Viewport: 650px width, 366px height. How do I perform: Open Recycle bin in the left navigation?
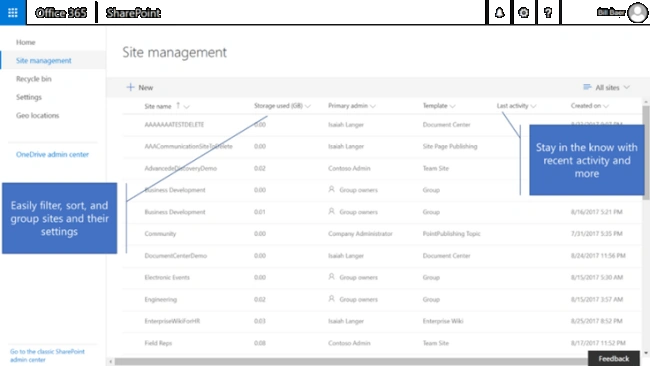34,79
